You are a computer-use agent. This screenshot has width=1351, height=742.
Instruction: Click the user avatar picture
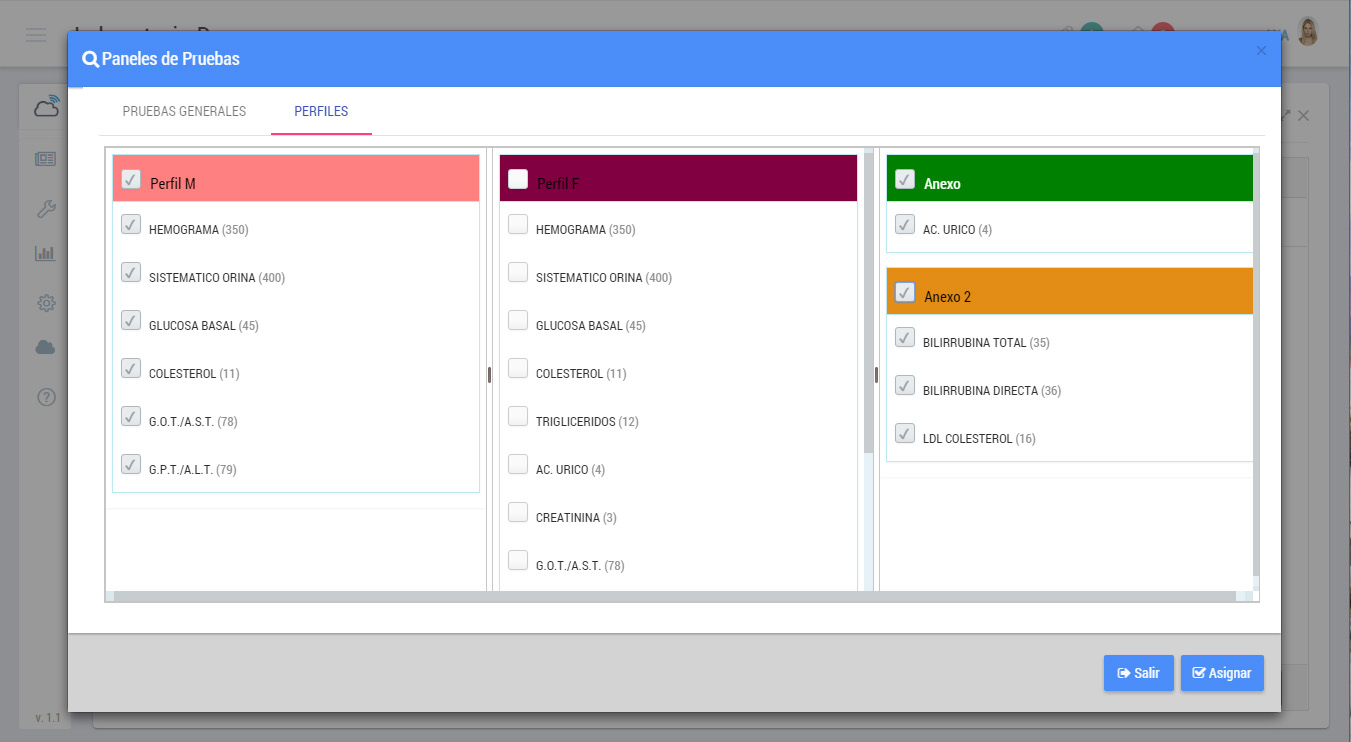pyautogui.click(x=1307, y=33)
